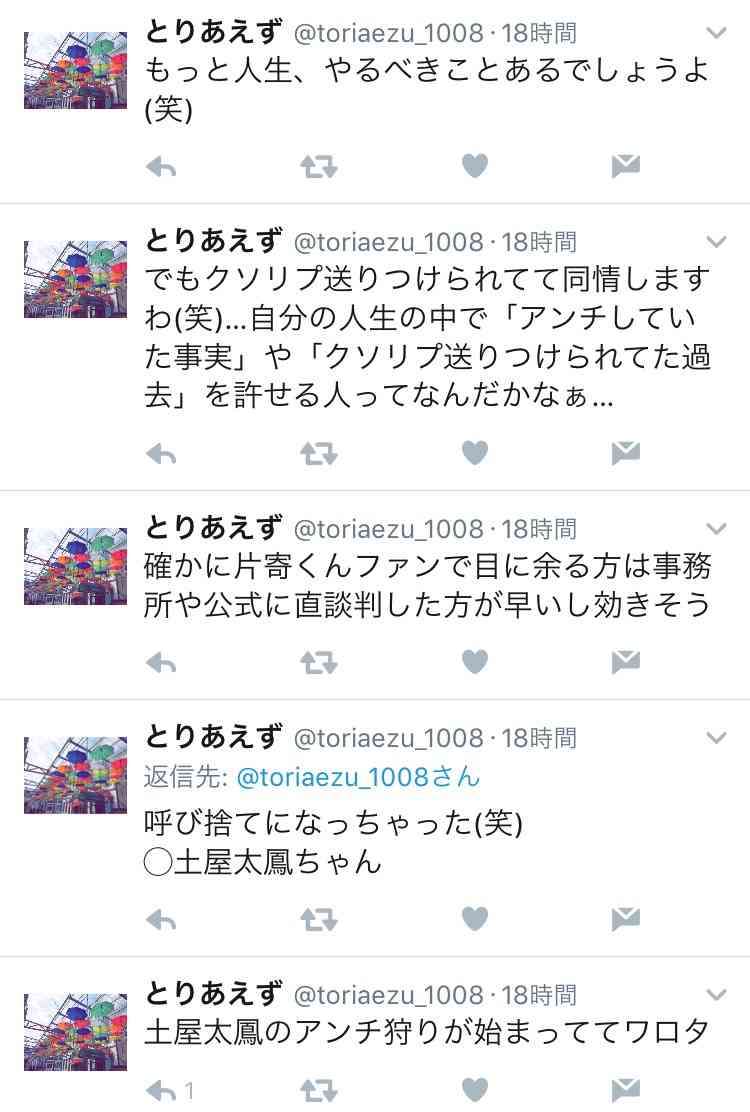
Task: Like the tweet beginning もっと人生
Action: [x=475, y=166]
